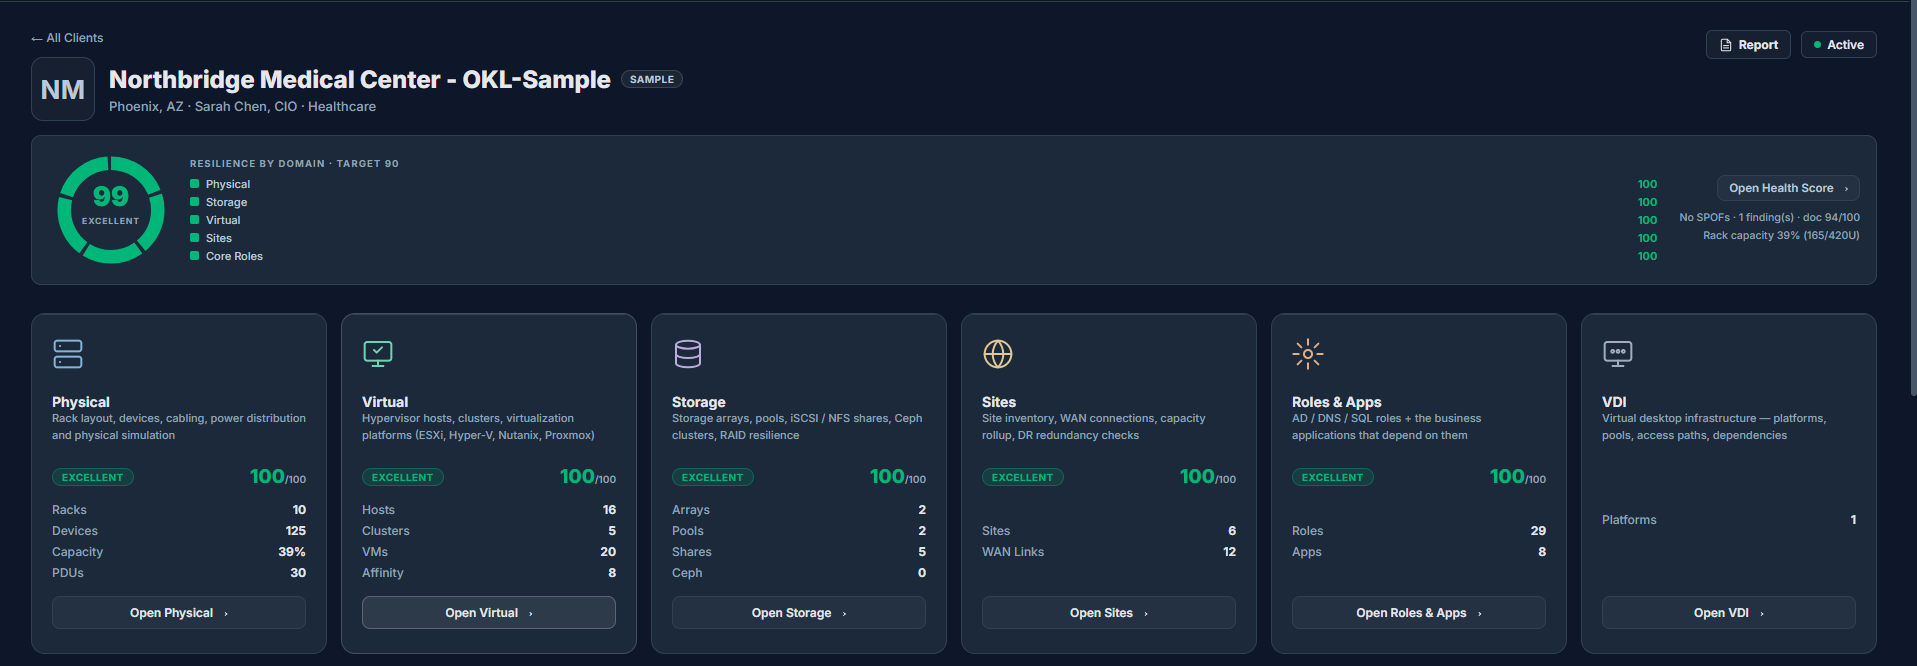Open Roles & Apps section
The width and height of the screenshot is (1917, 666).
click(x=1419, y=613)
